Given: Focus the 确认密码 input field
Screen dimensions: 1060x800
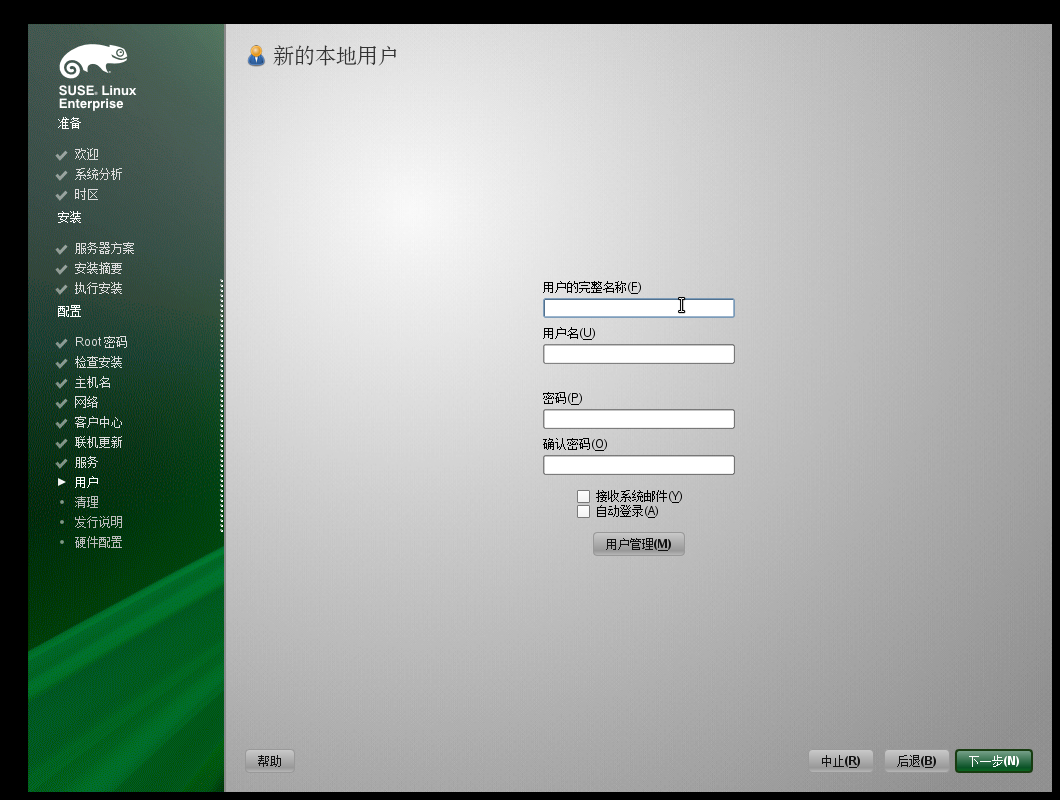Looking at the screenshot, I should pos(638,464).
